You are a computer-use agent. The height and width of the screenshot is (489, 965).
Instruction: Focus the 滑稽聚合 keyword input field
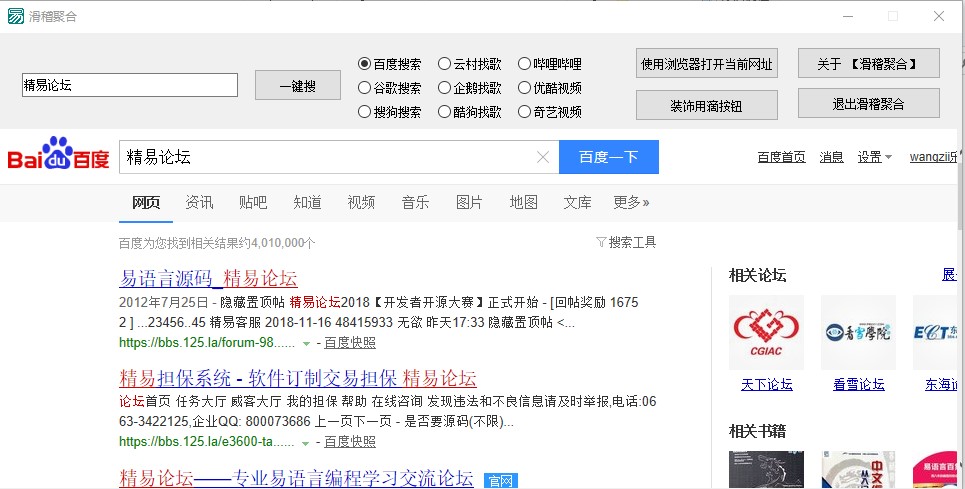[x=130, y=85]
